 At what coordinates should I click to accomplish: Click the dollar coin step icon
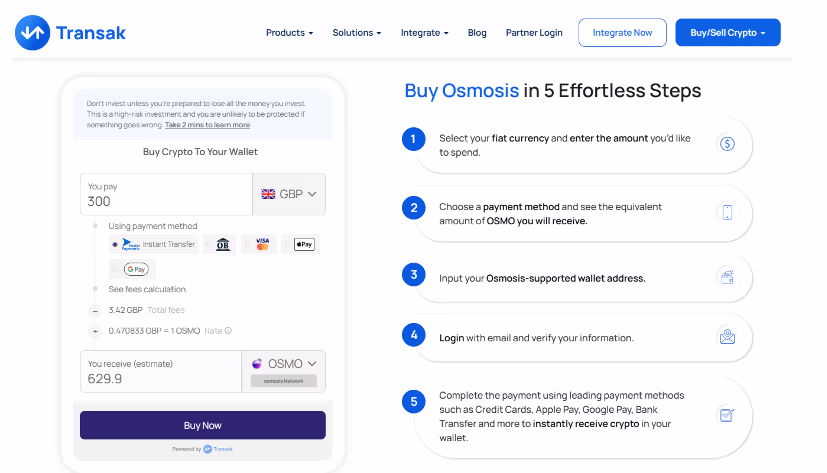coord(727,144)
